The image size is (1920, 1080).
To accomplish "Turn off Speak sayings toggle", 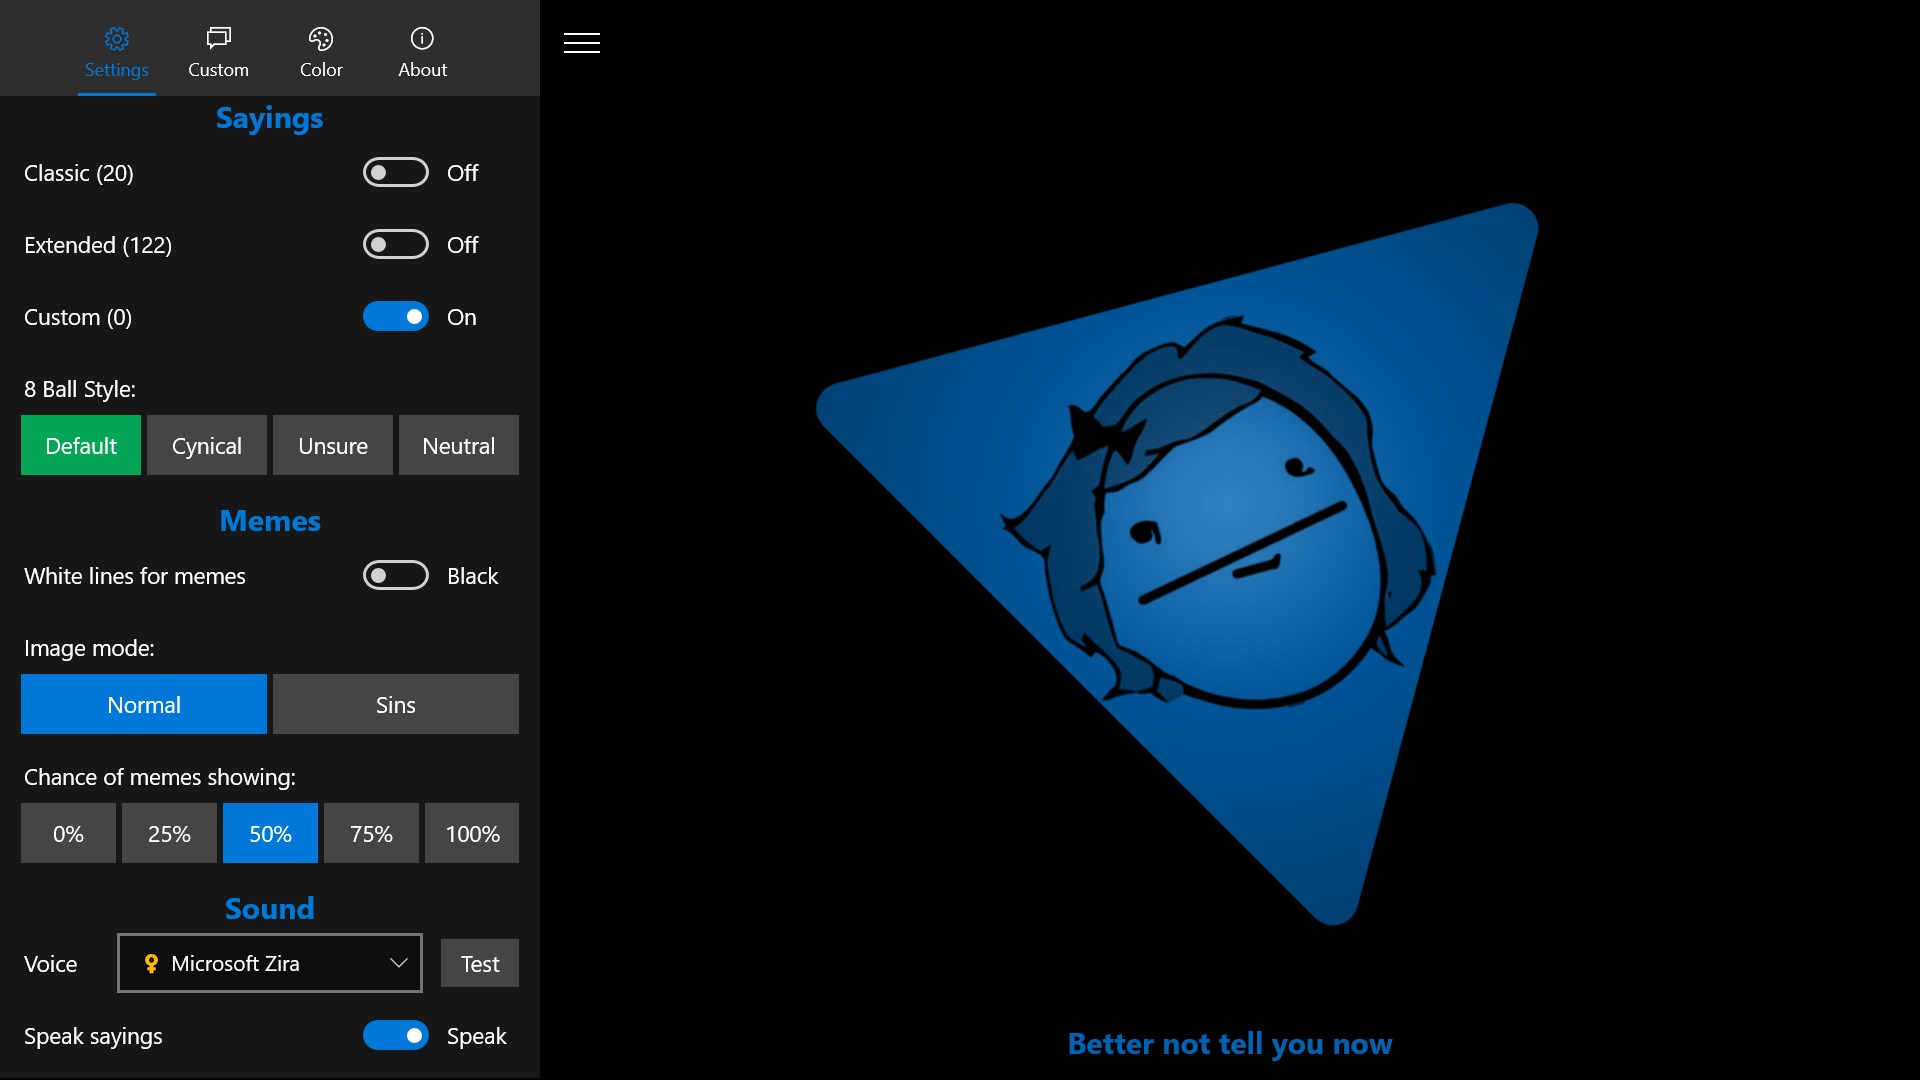I will [396, 1036].
